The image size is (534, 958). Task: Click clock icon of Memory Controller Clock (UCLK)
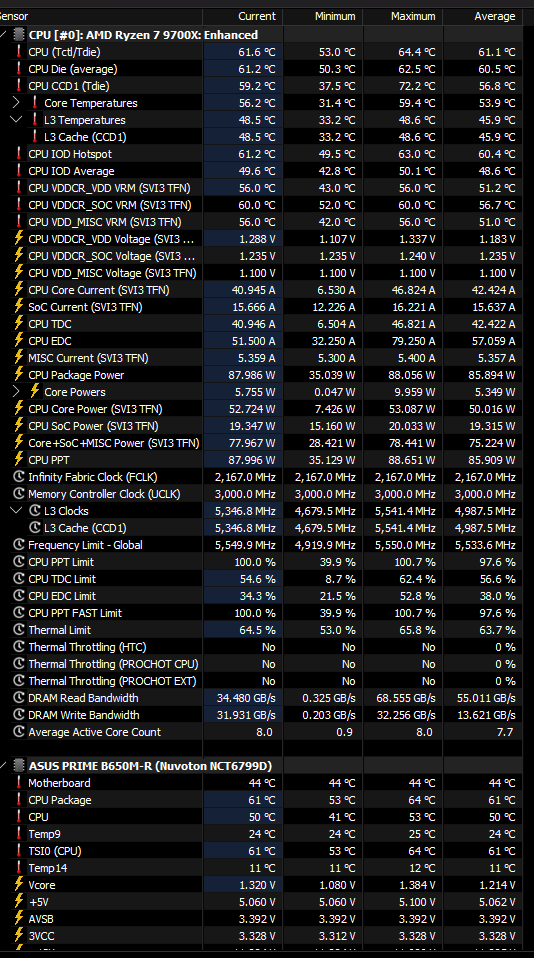[19, 494]
